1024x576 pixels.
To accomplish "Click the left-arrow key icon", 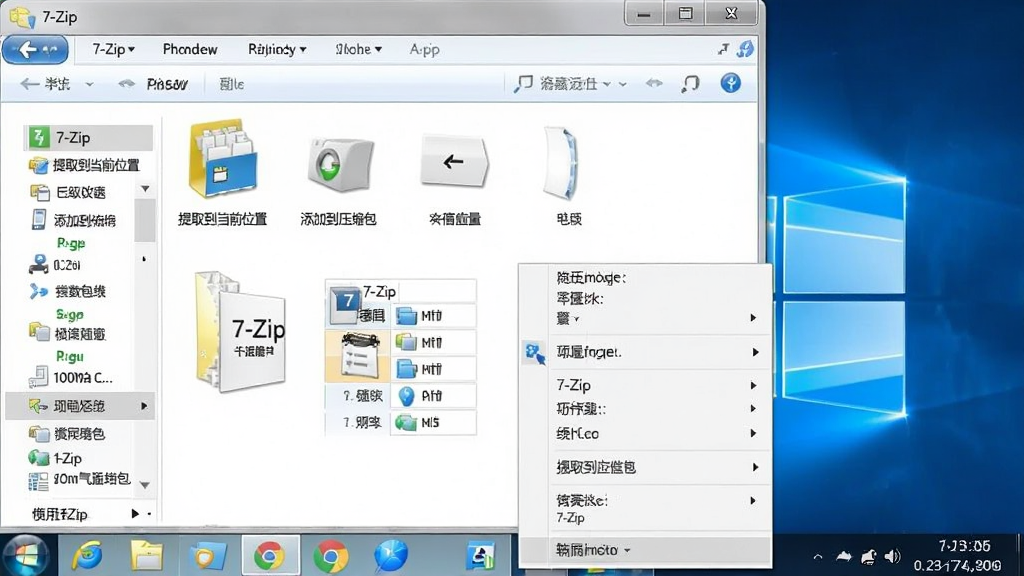I will [x=454, y=161].
